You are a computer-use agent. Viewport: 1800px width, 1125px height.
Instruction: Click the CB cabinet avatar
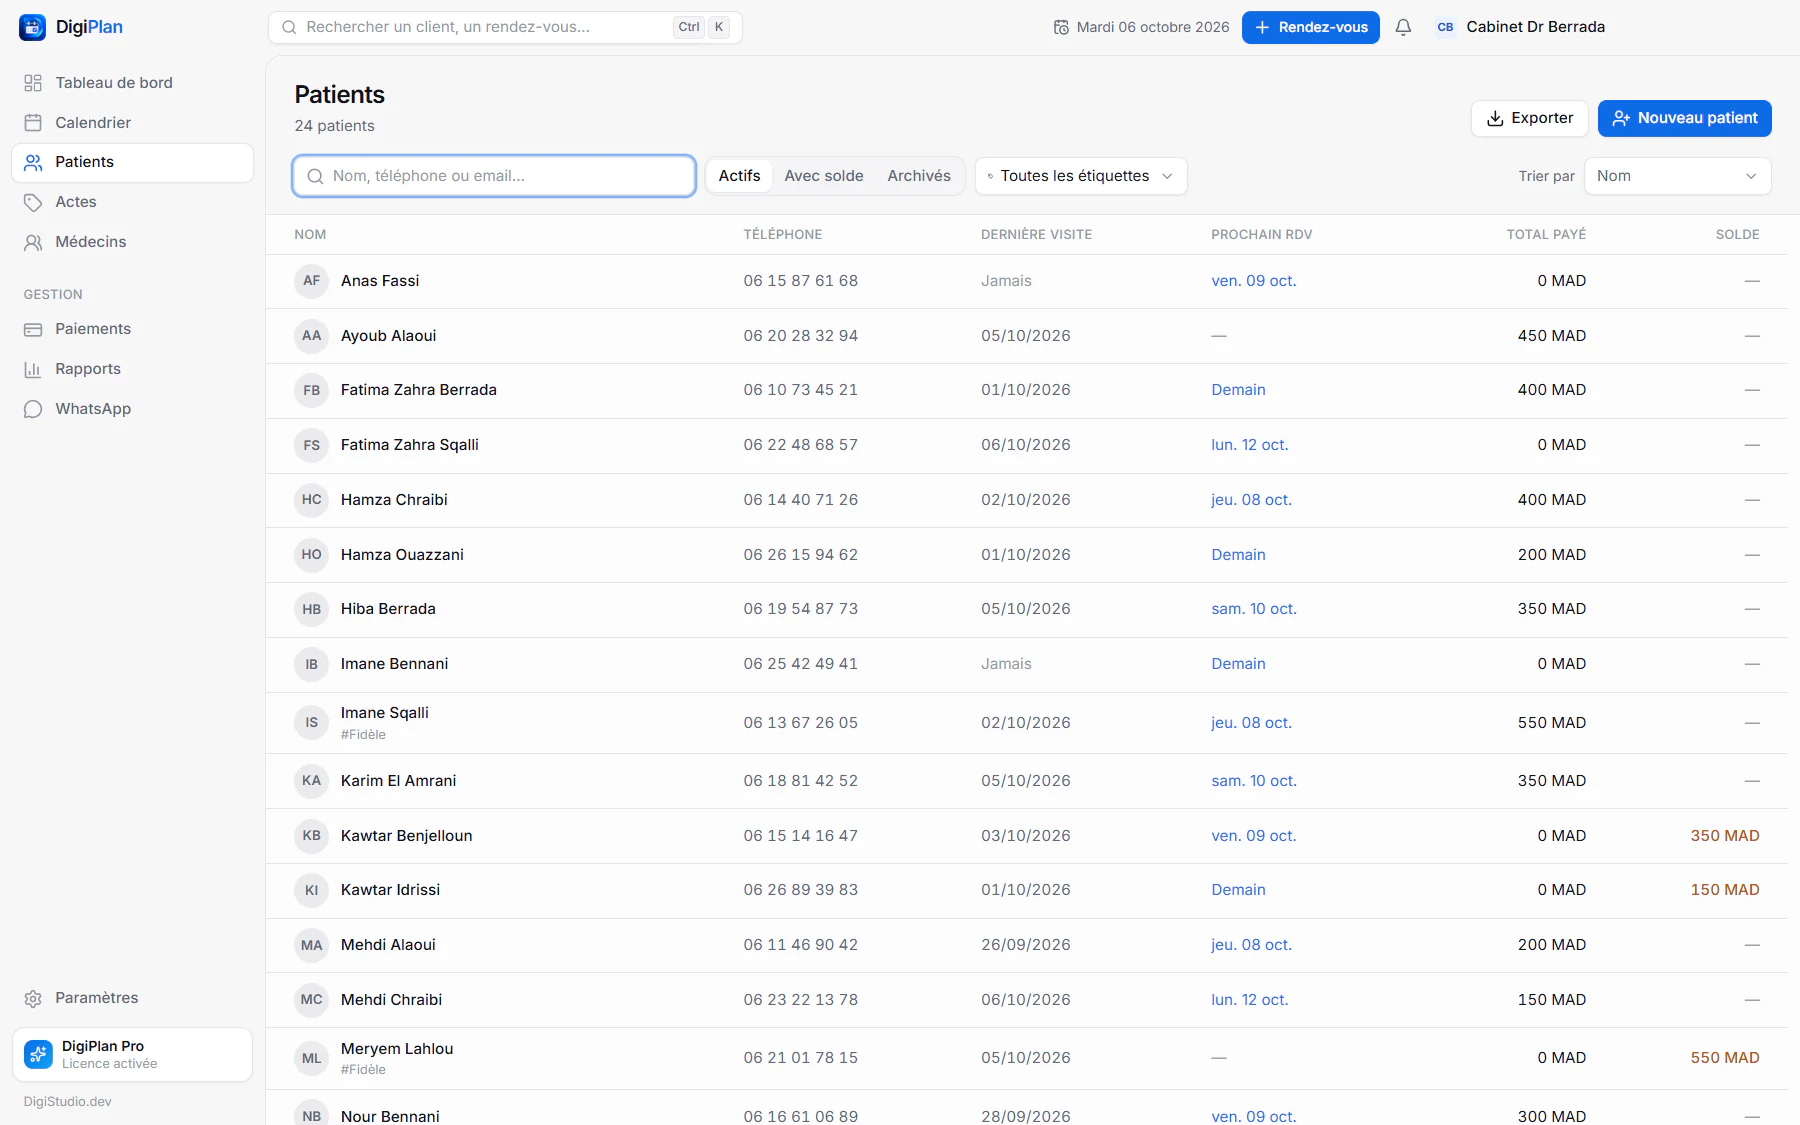[x=1445, y=27]
